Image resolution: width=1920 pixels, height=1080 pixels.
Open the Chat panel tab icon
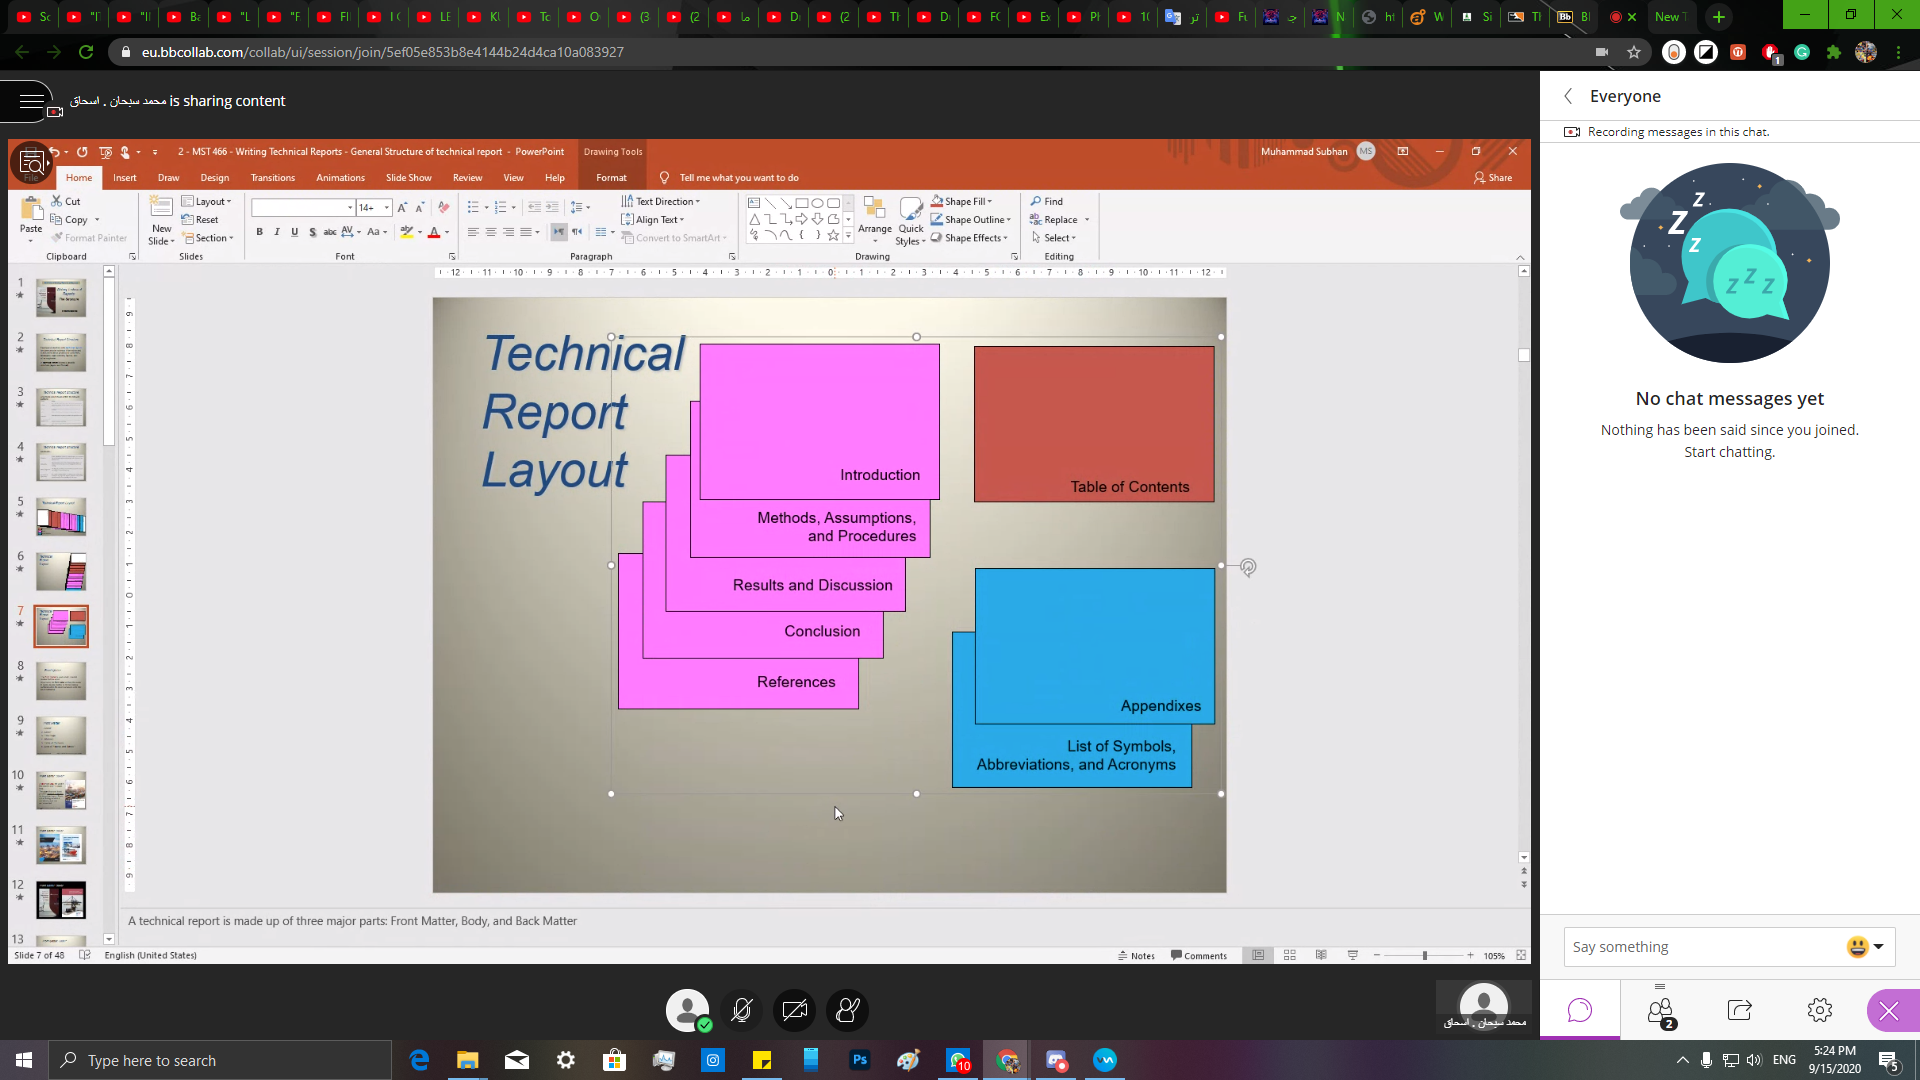tap(1580, 1011)
